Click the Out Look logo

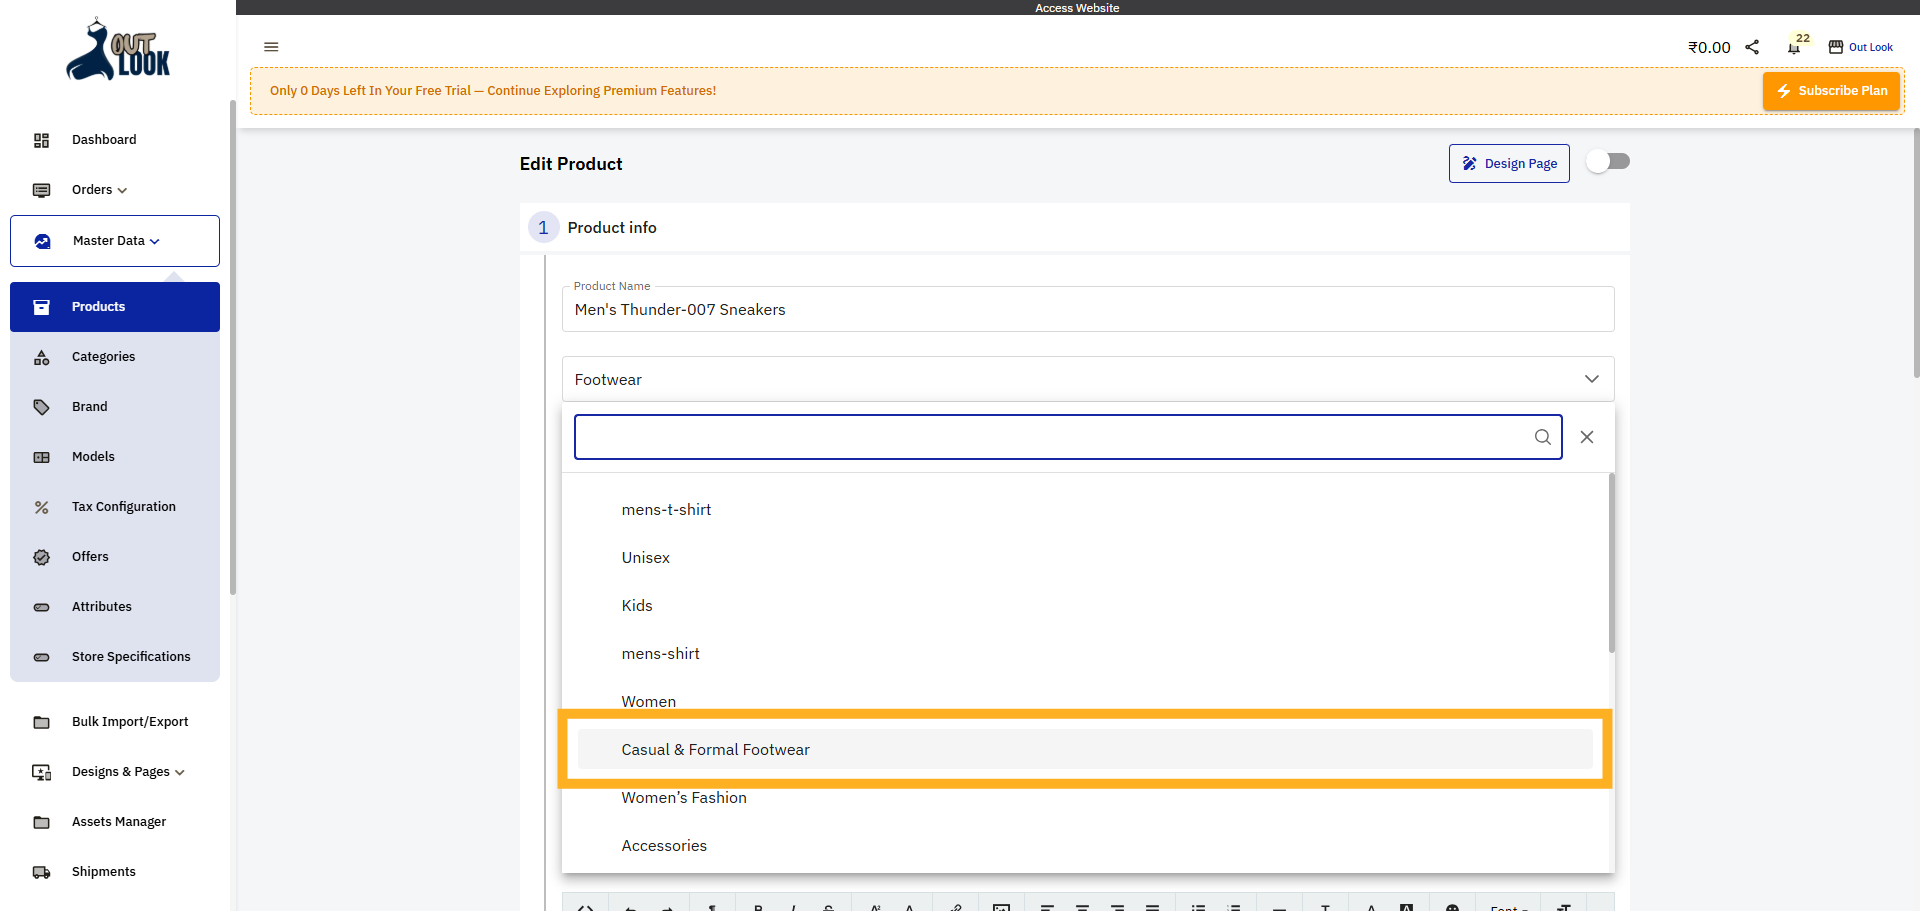pos(118,50)
